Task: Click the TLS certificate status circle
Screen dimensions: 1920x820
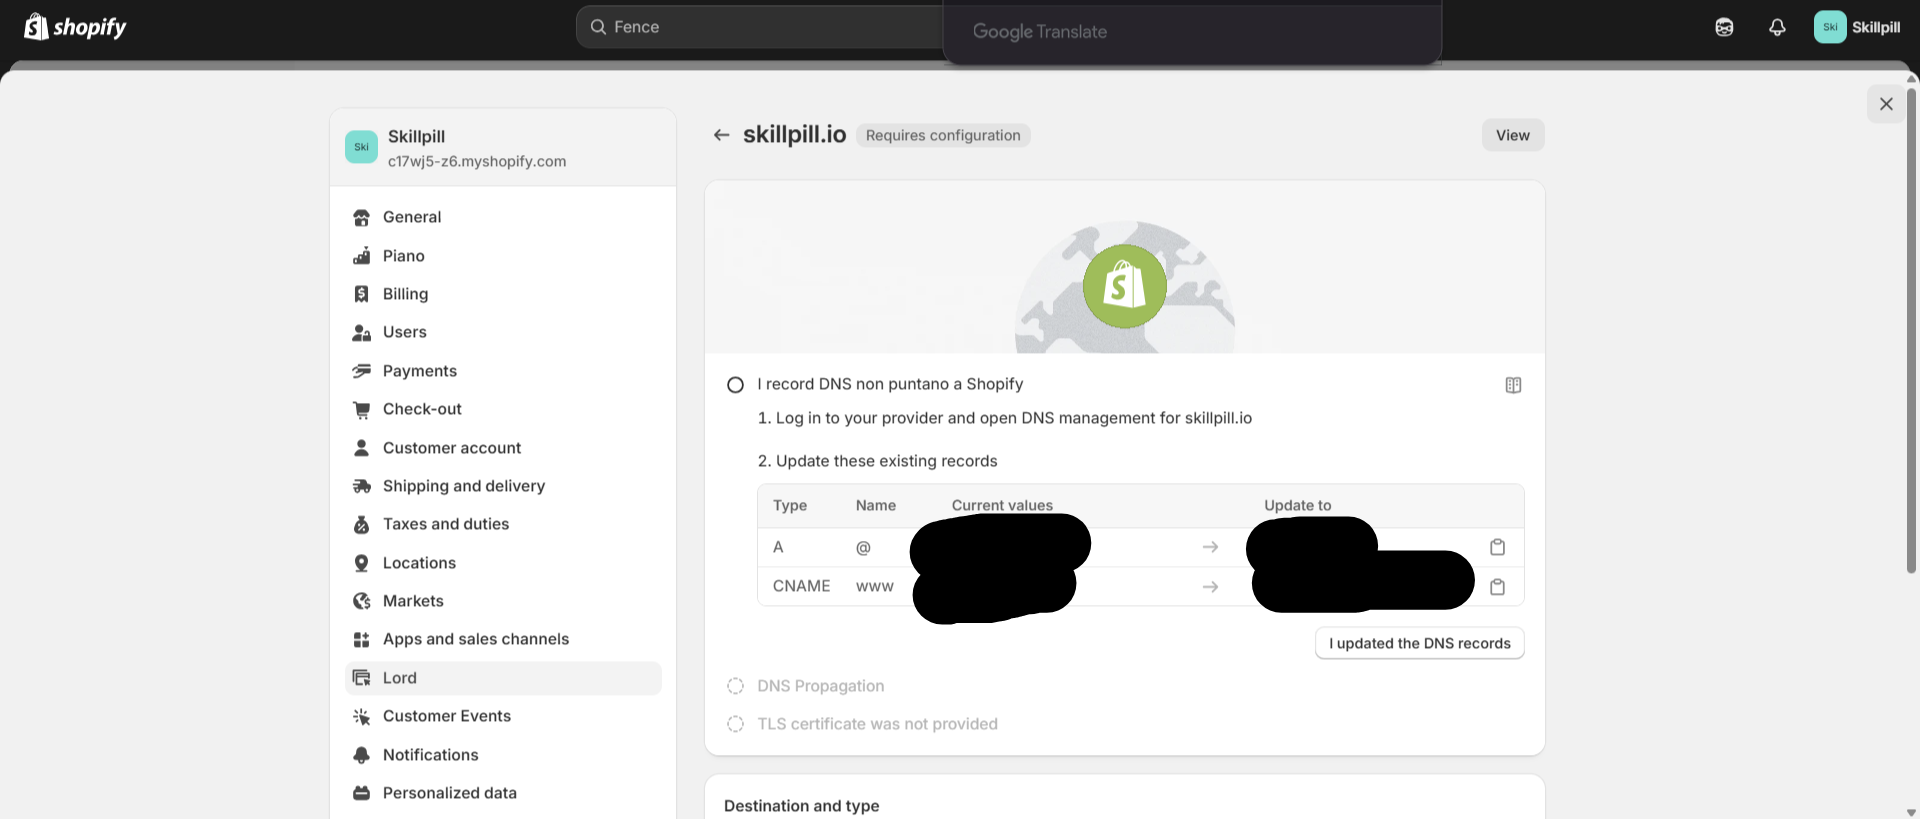Action: click(735, 724)
